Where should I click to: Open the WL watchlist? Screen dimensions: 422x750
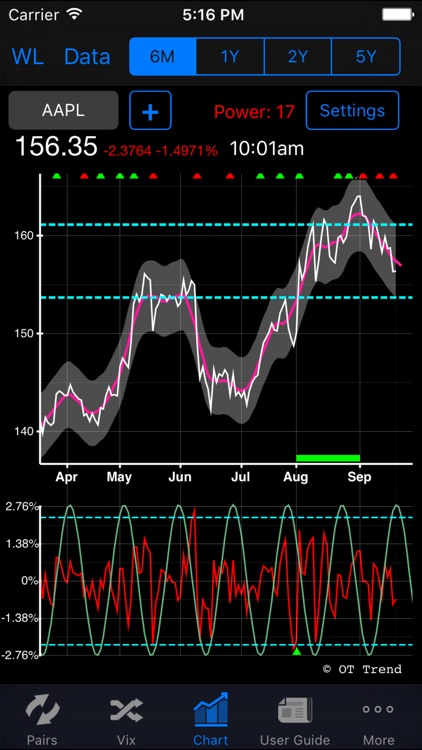[28, 56]
